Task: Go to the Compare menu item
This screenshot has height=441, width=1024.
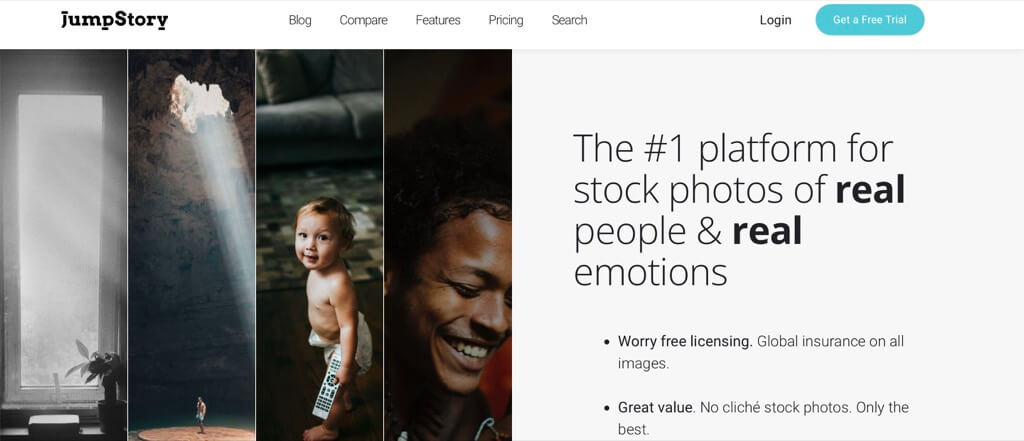Action: 363,20
